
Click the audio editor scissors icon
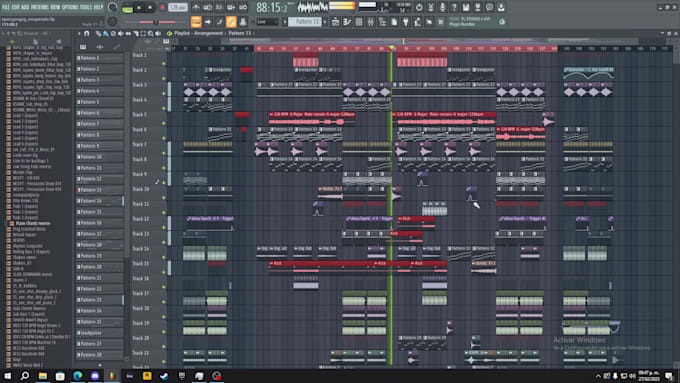click(431, 7)
